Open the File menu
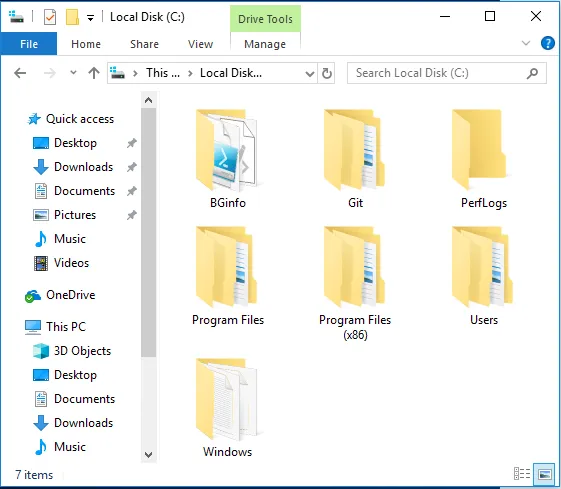This screenshot has height=489, width=561. (29, 44)
